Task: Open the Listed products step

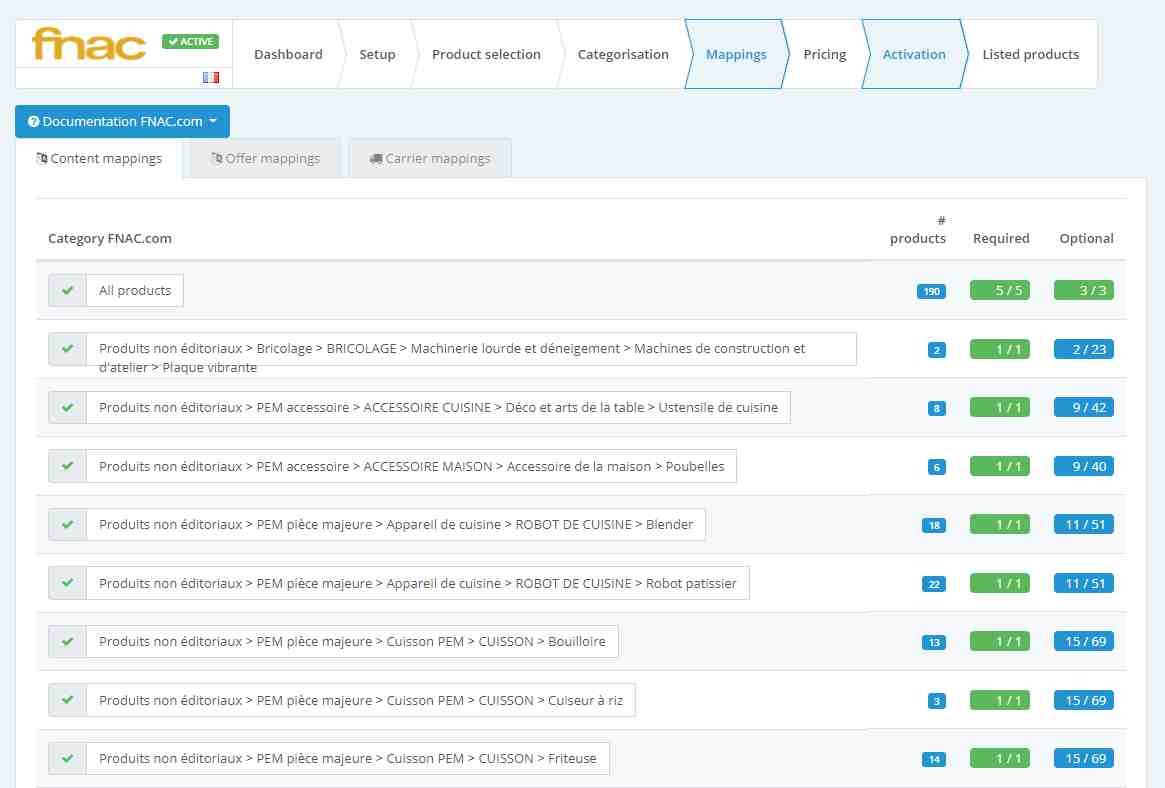Action: [1031, 54]
